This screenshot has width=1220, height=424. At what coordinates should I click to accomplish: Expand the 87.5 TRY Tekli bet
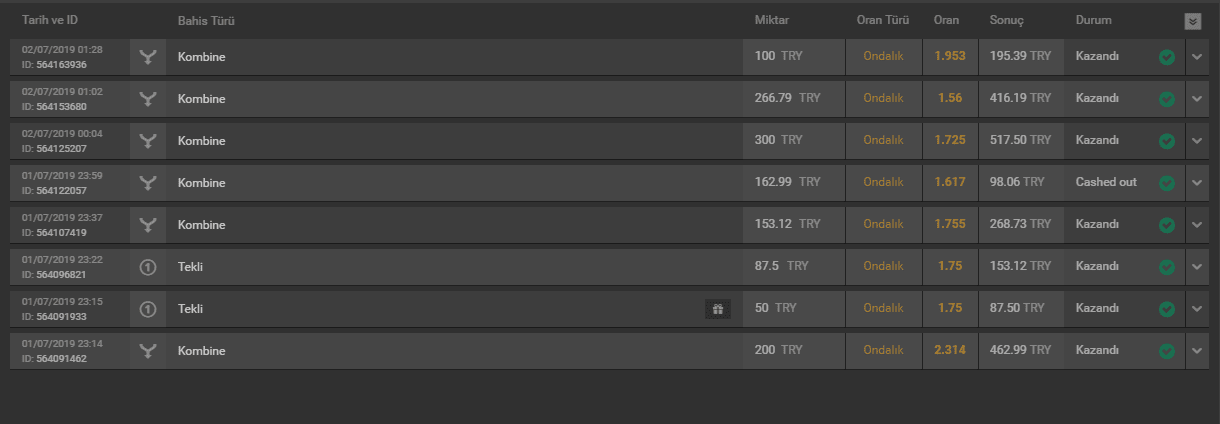1197,267
